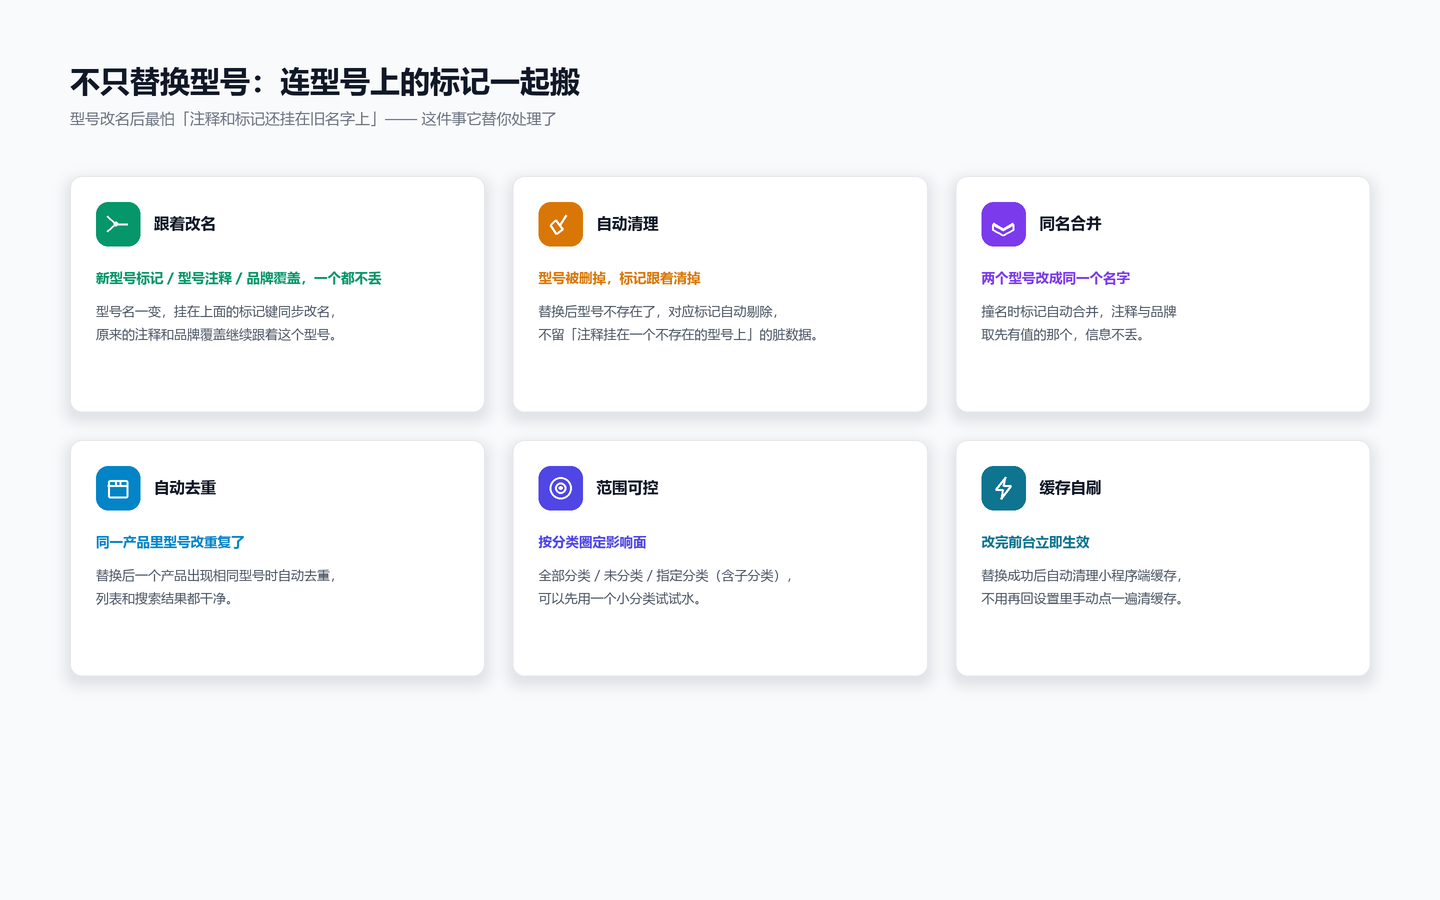Click the indigo 范围可控 target icon
1440x900 pixels.
pos(560,488)
